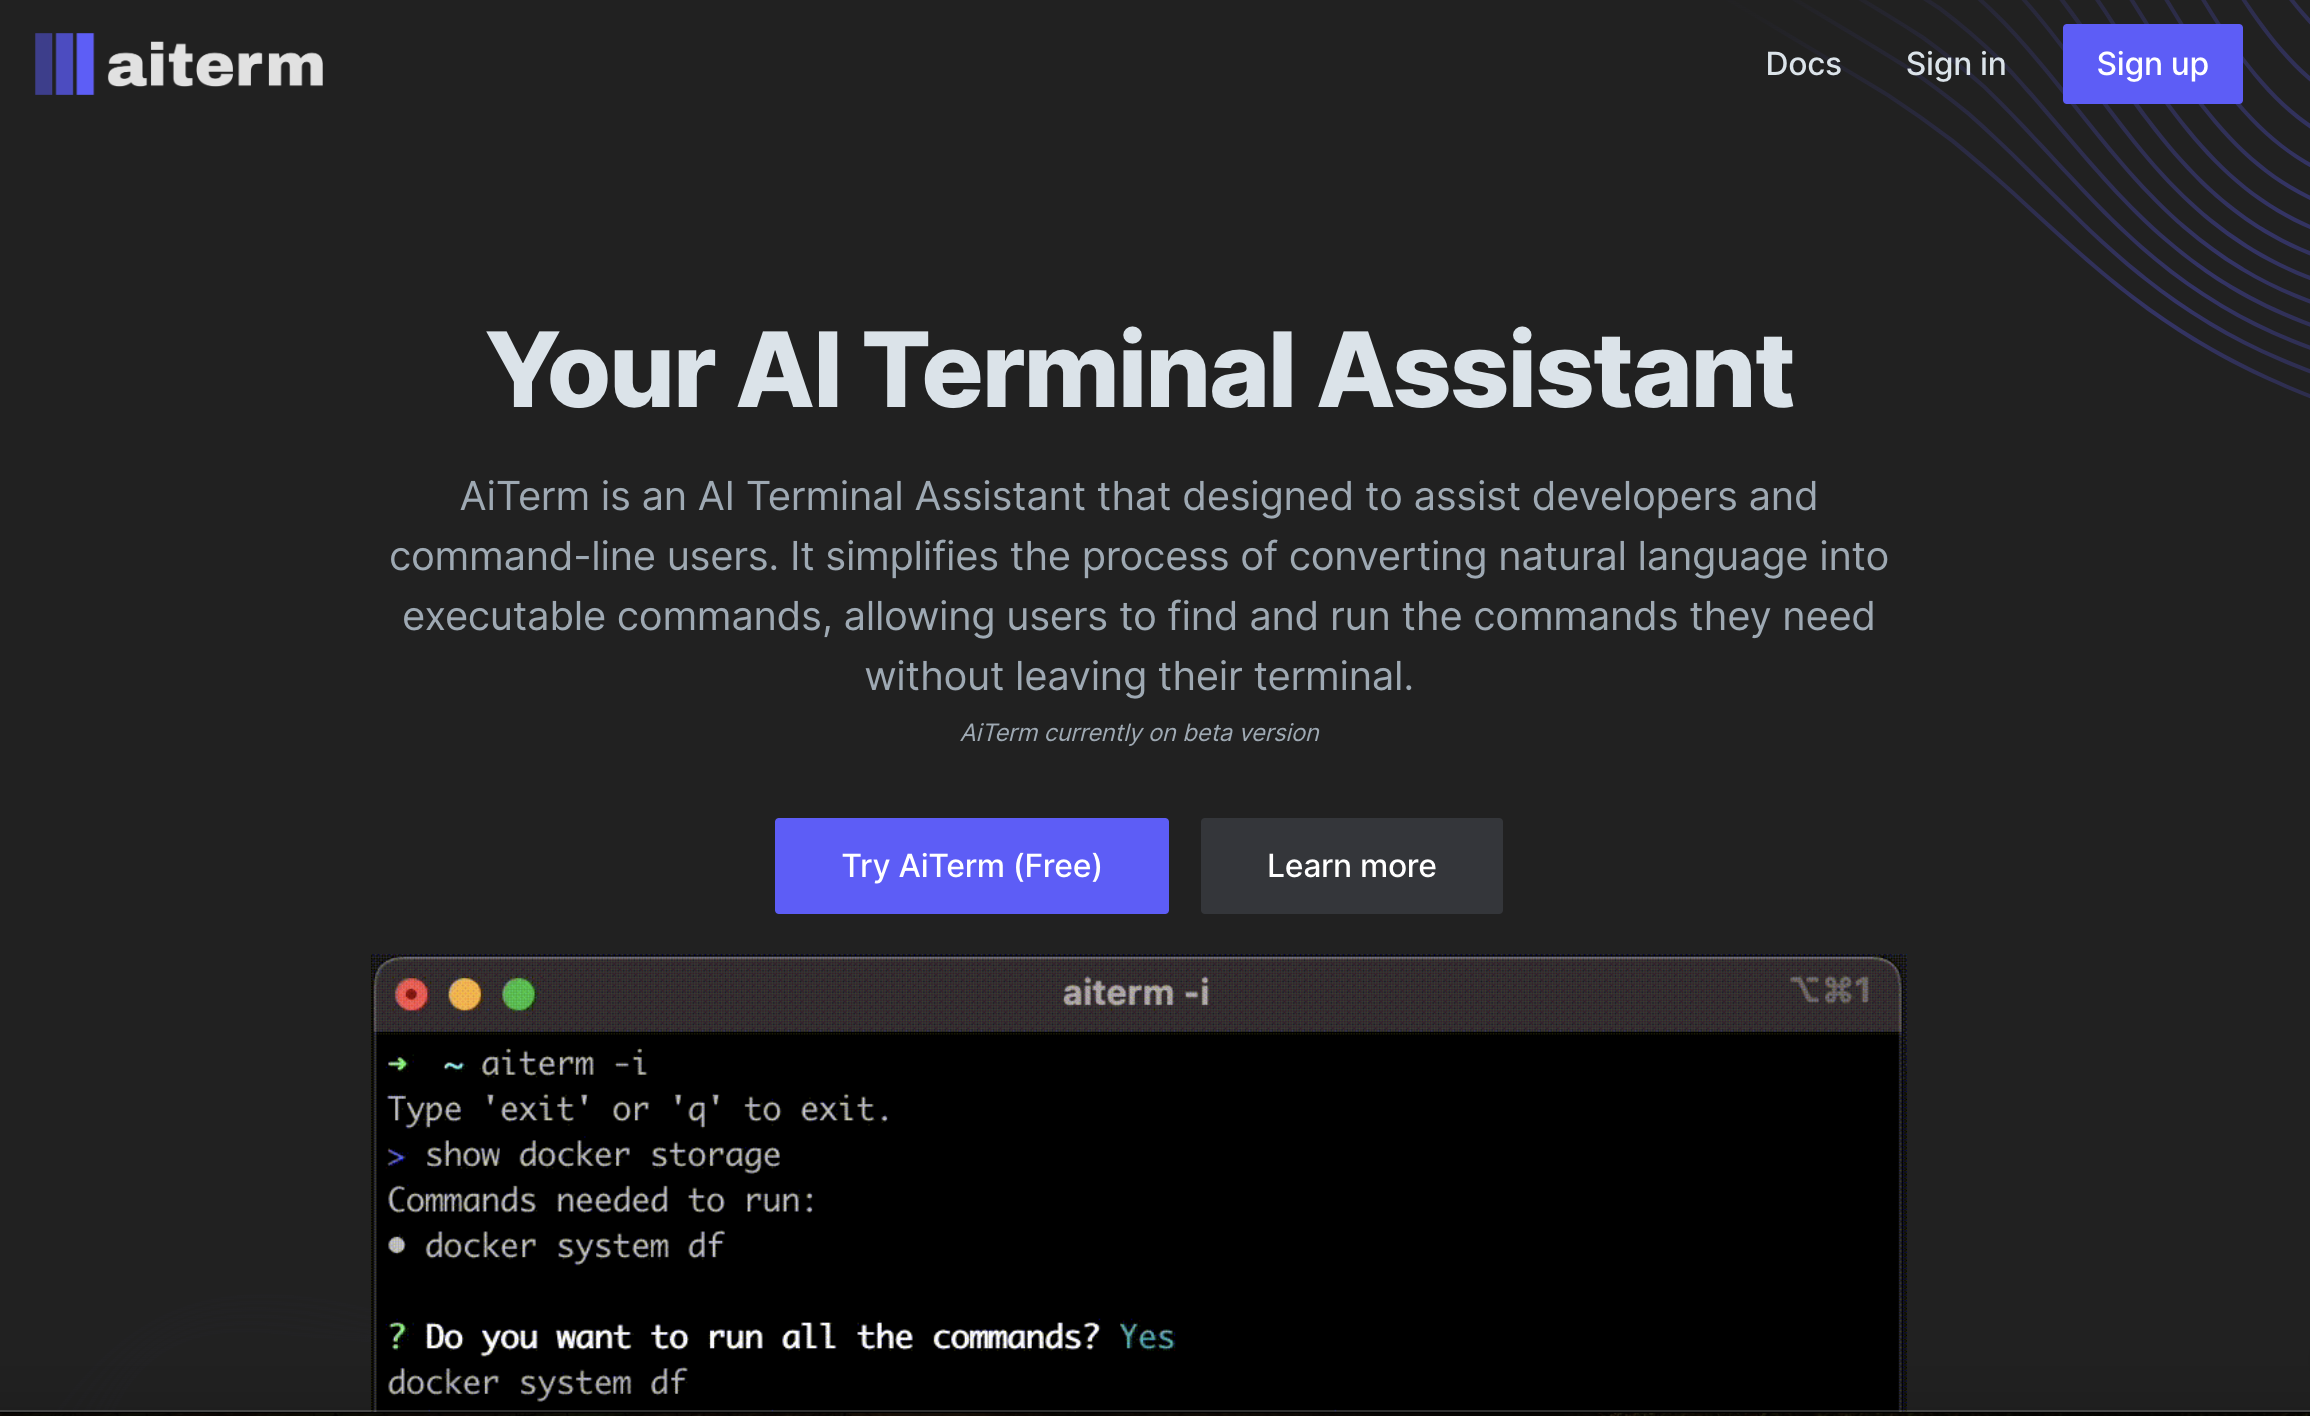Click the red close dot in terminal image
Viewport: 2310px width, 1416px height.
[411, 994]
